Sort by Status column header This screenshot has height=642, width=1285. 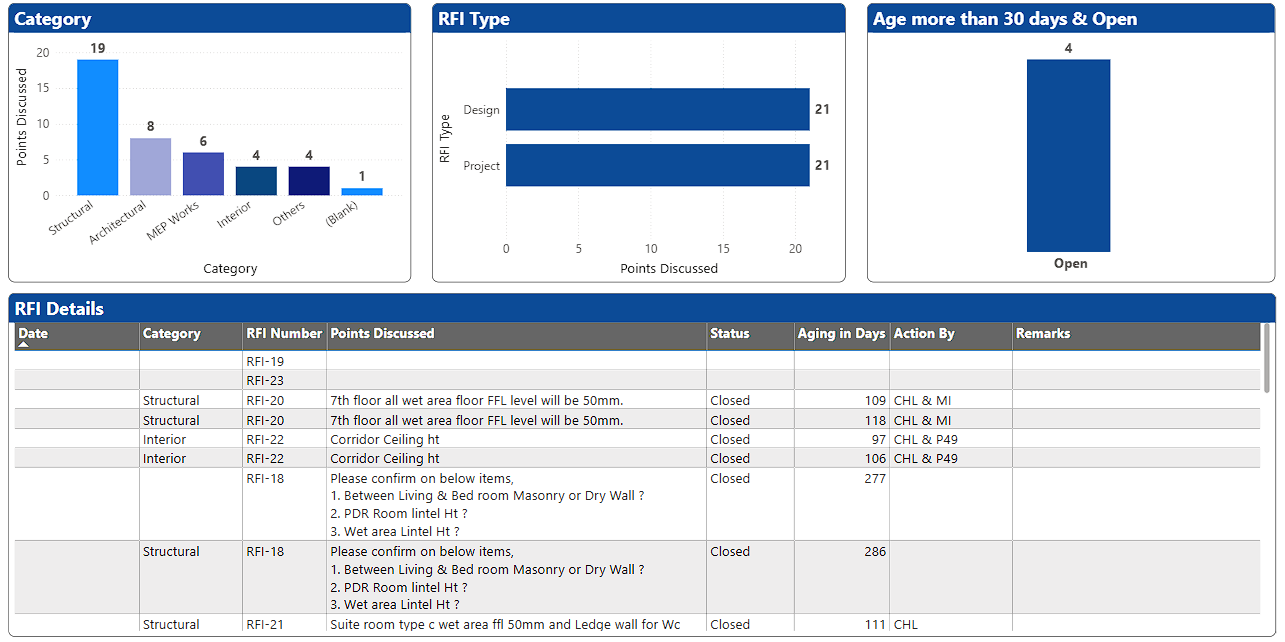[x=729, y=334]
